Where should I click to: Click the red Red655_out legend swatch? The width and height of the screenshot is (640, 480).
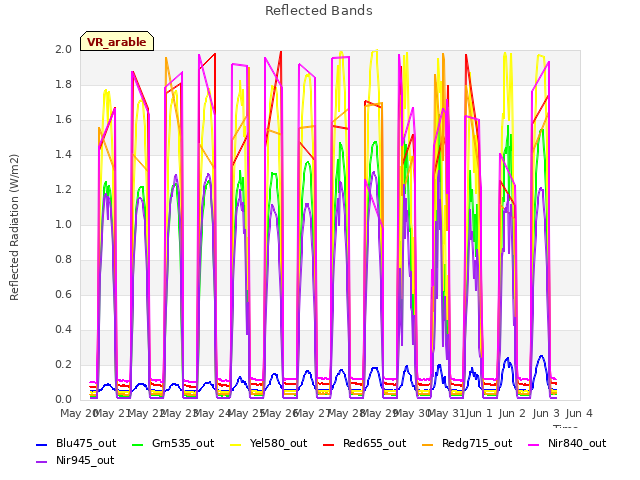point(329,444)
